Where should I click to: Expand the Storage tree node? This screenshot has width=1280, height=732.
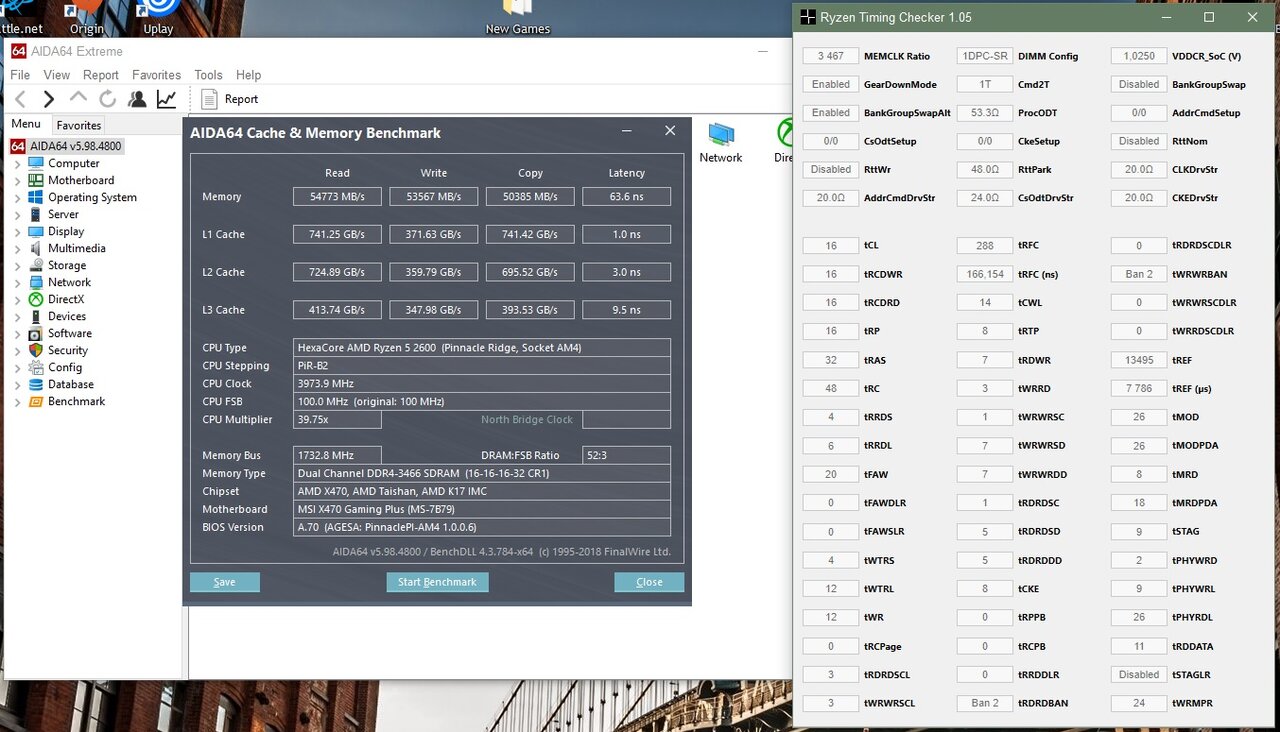(17, 265)
